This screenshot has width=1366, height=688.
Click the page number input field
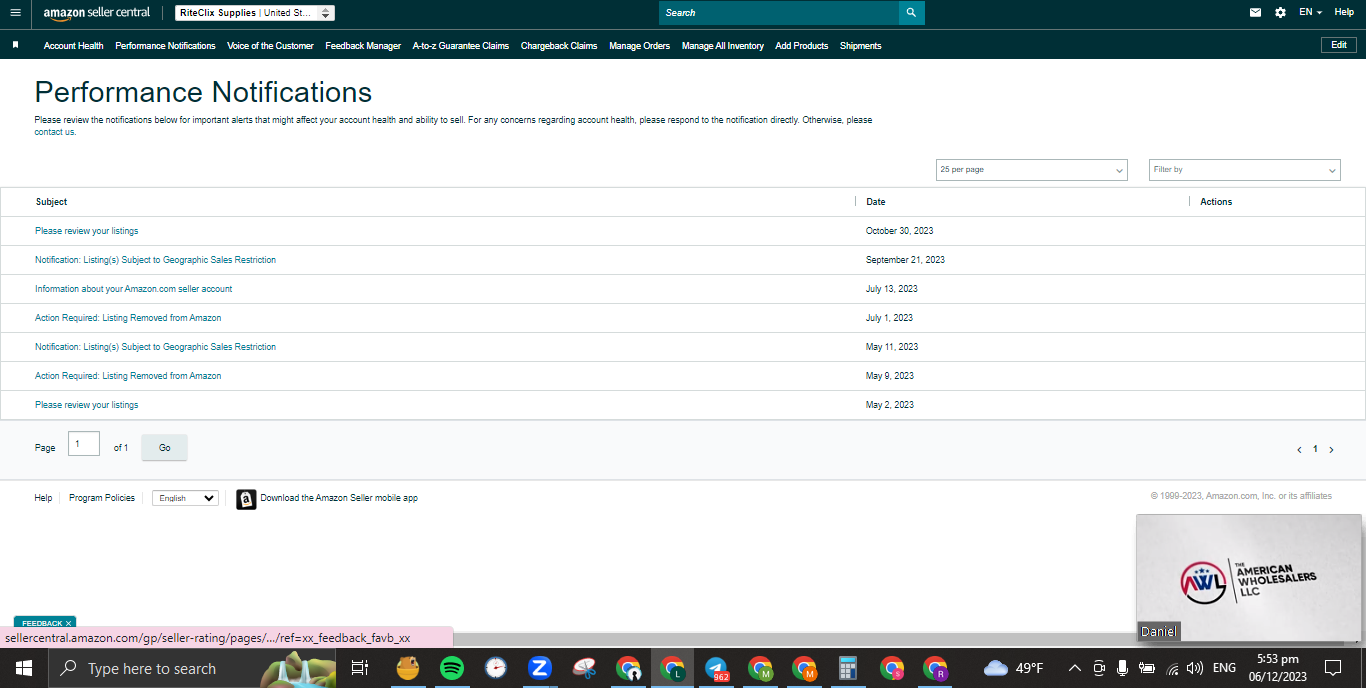84,444
